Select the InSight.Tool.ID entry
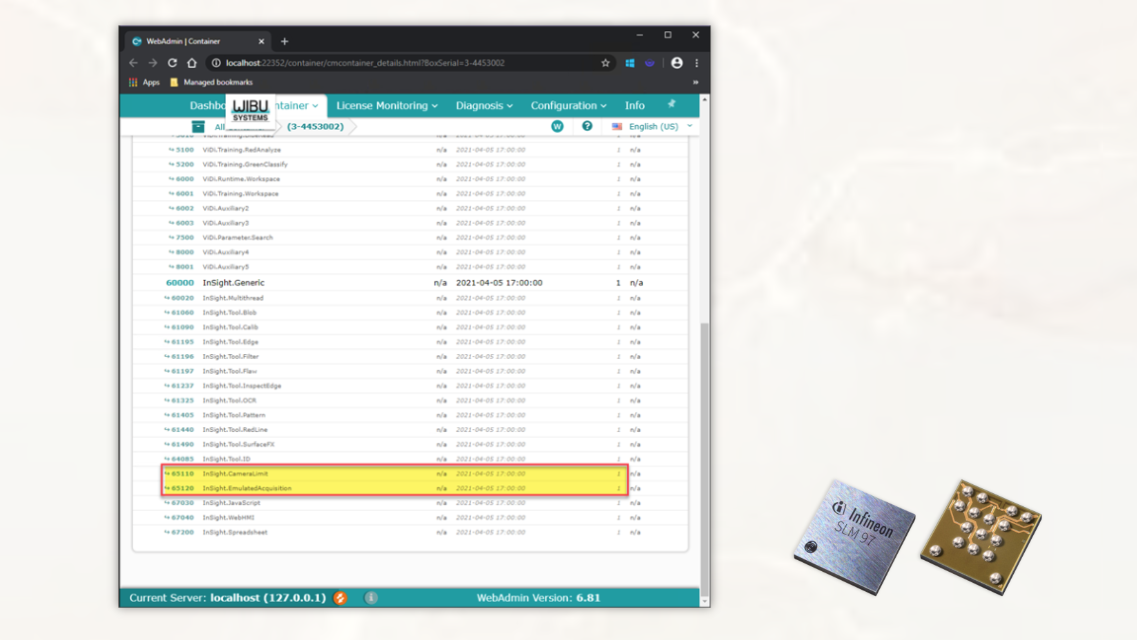The height and width of the screenshot is (640, 1137). 226,459
